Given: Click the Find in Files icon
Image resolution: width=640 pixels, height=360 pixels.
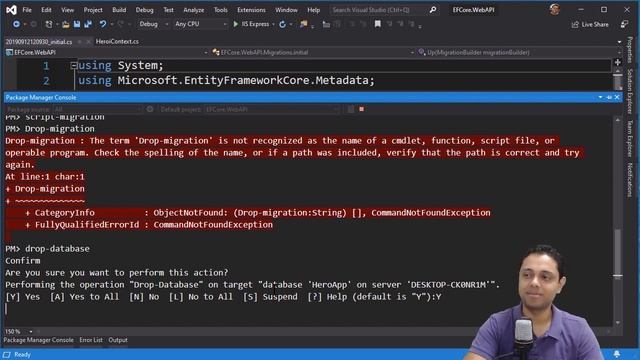Looking at the screenshot, I should [303, 24].
